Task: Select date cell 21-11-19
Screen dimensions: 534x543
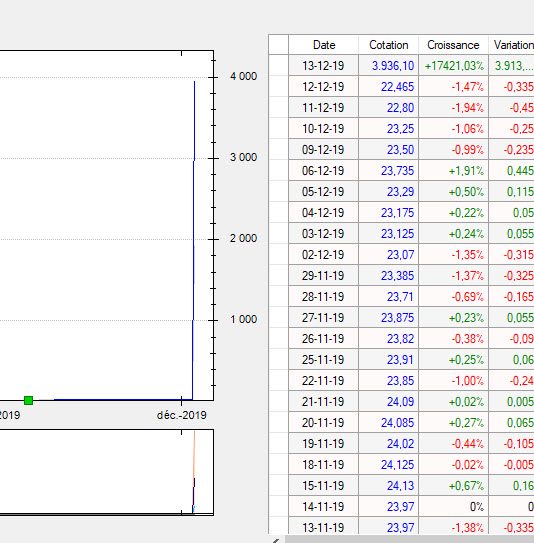Action: (x=323, y=401)
